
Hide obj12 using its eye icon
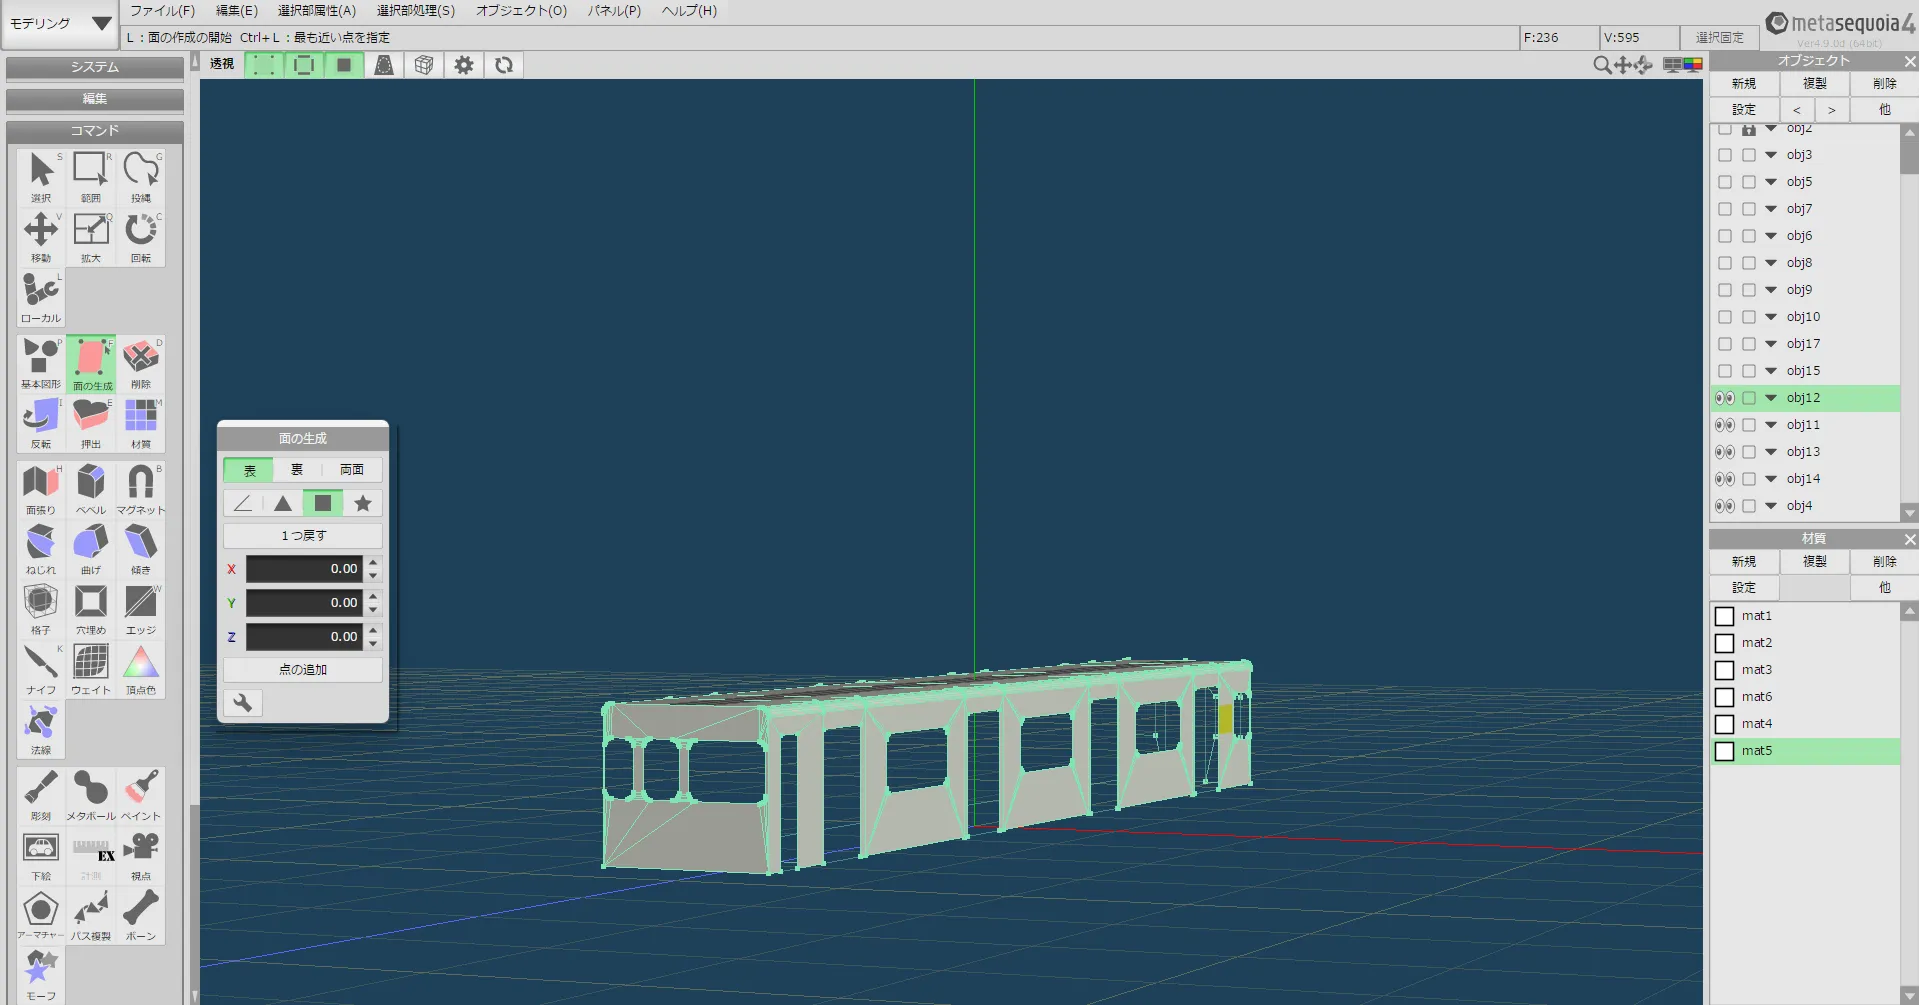click(1725, 398)
